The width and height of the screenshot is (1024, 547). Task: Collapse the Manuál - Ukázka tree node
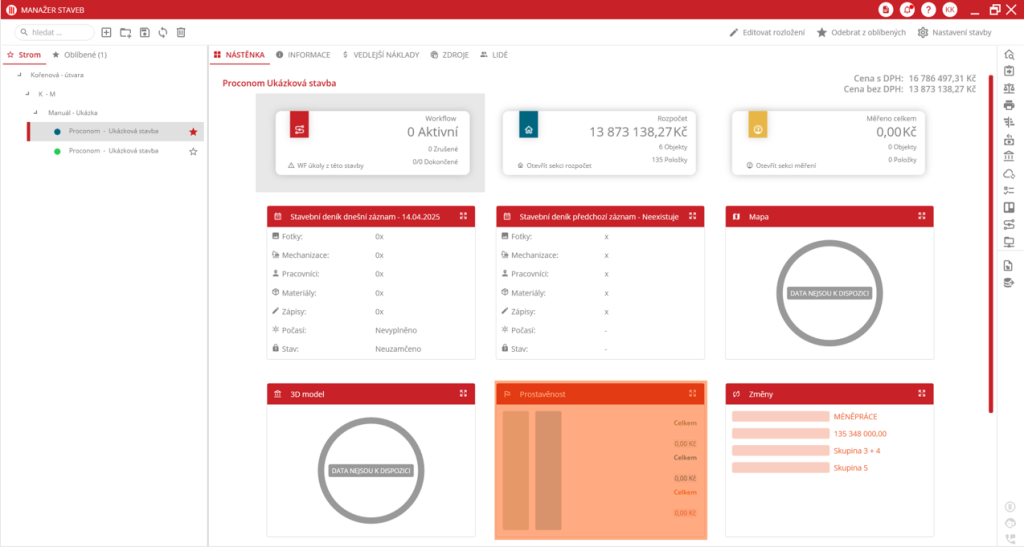pos(38,113)
